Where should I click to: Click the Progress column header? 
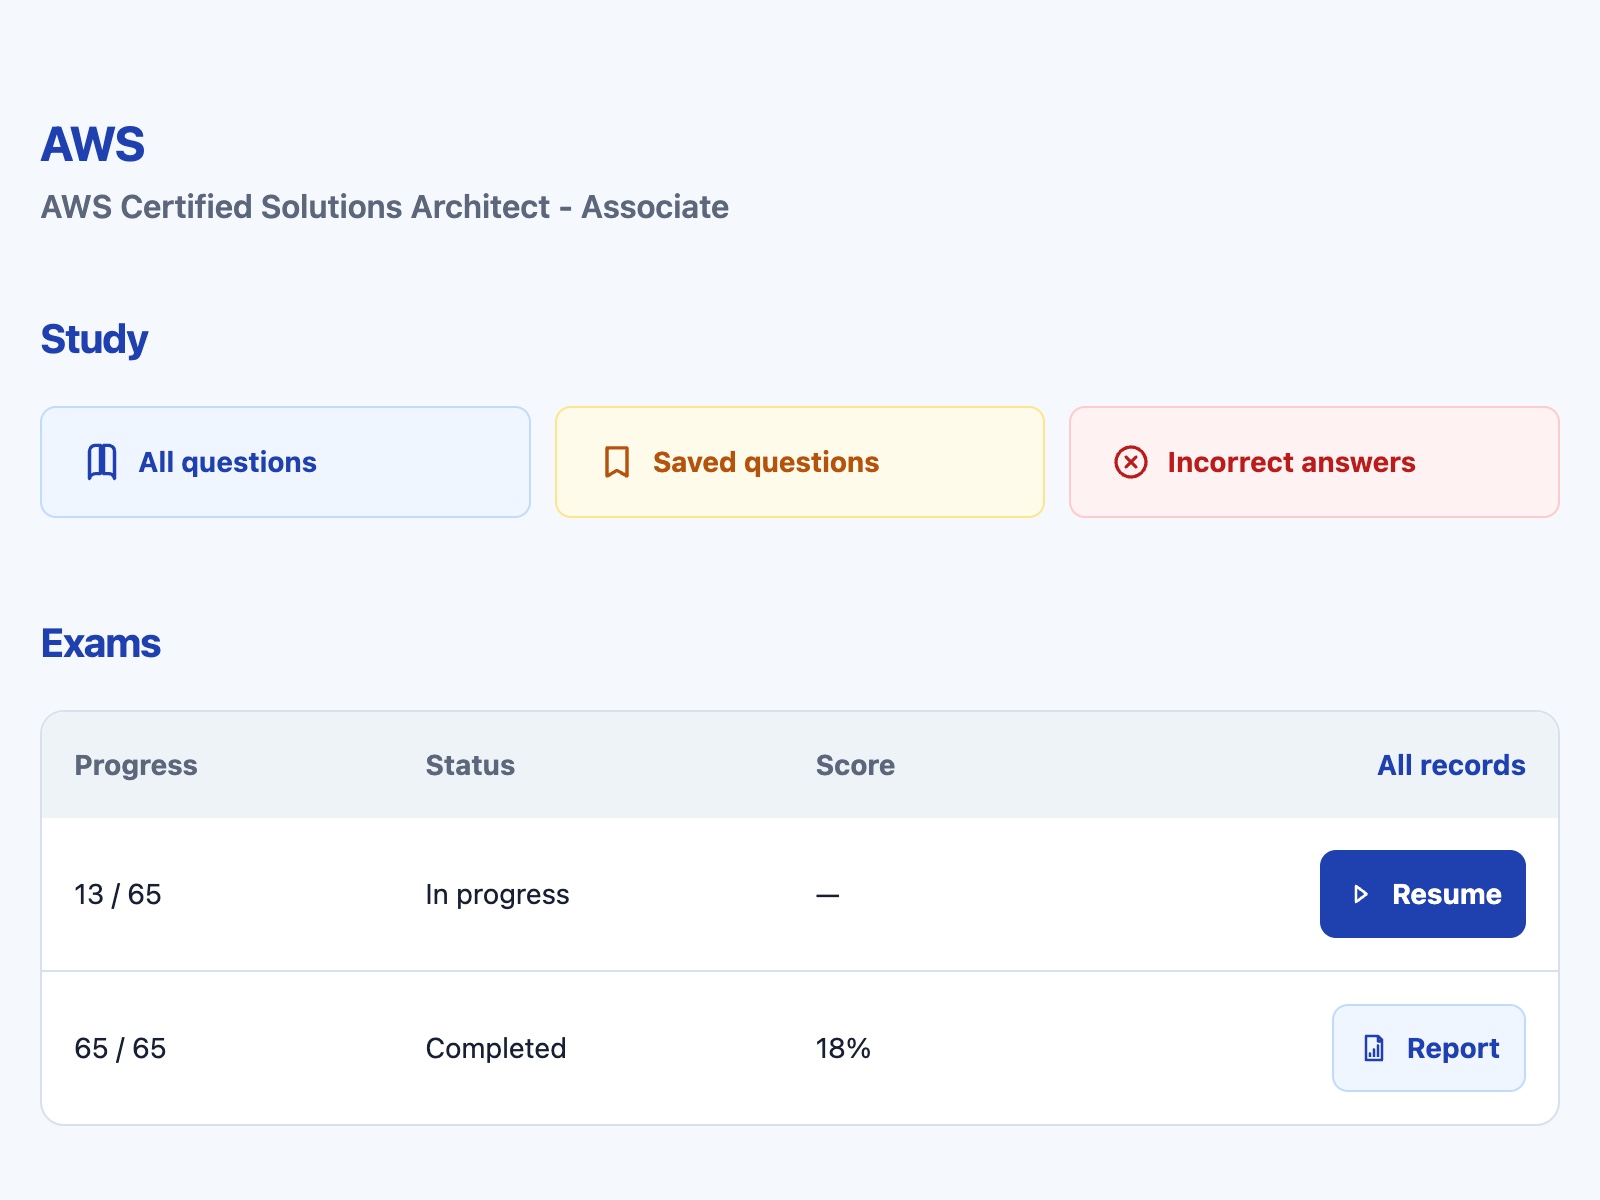(x=136, y=765)
